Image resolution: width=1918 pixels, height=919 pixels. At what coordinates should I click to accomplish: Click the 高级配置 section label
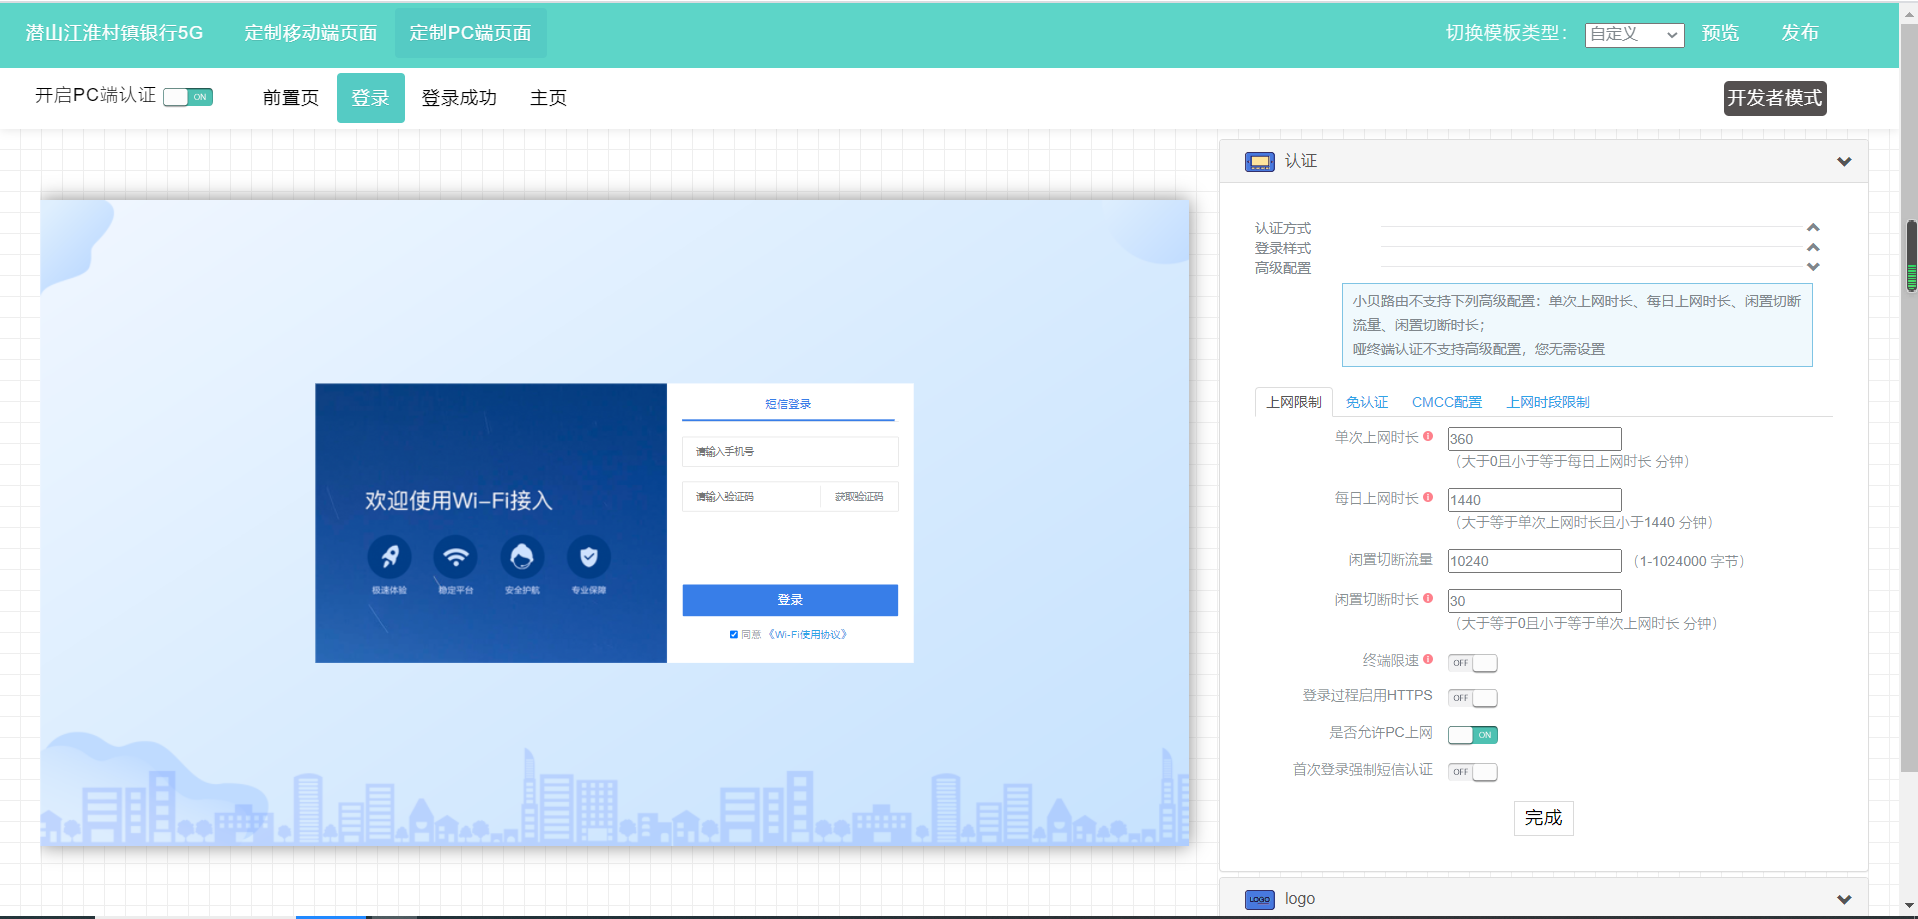point(1283,268)
